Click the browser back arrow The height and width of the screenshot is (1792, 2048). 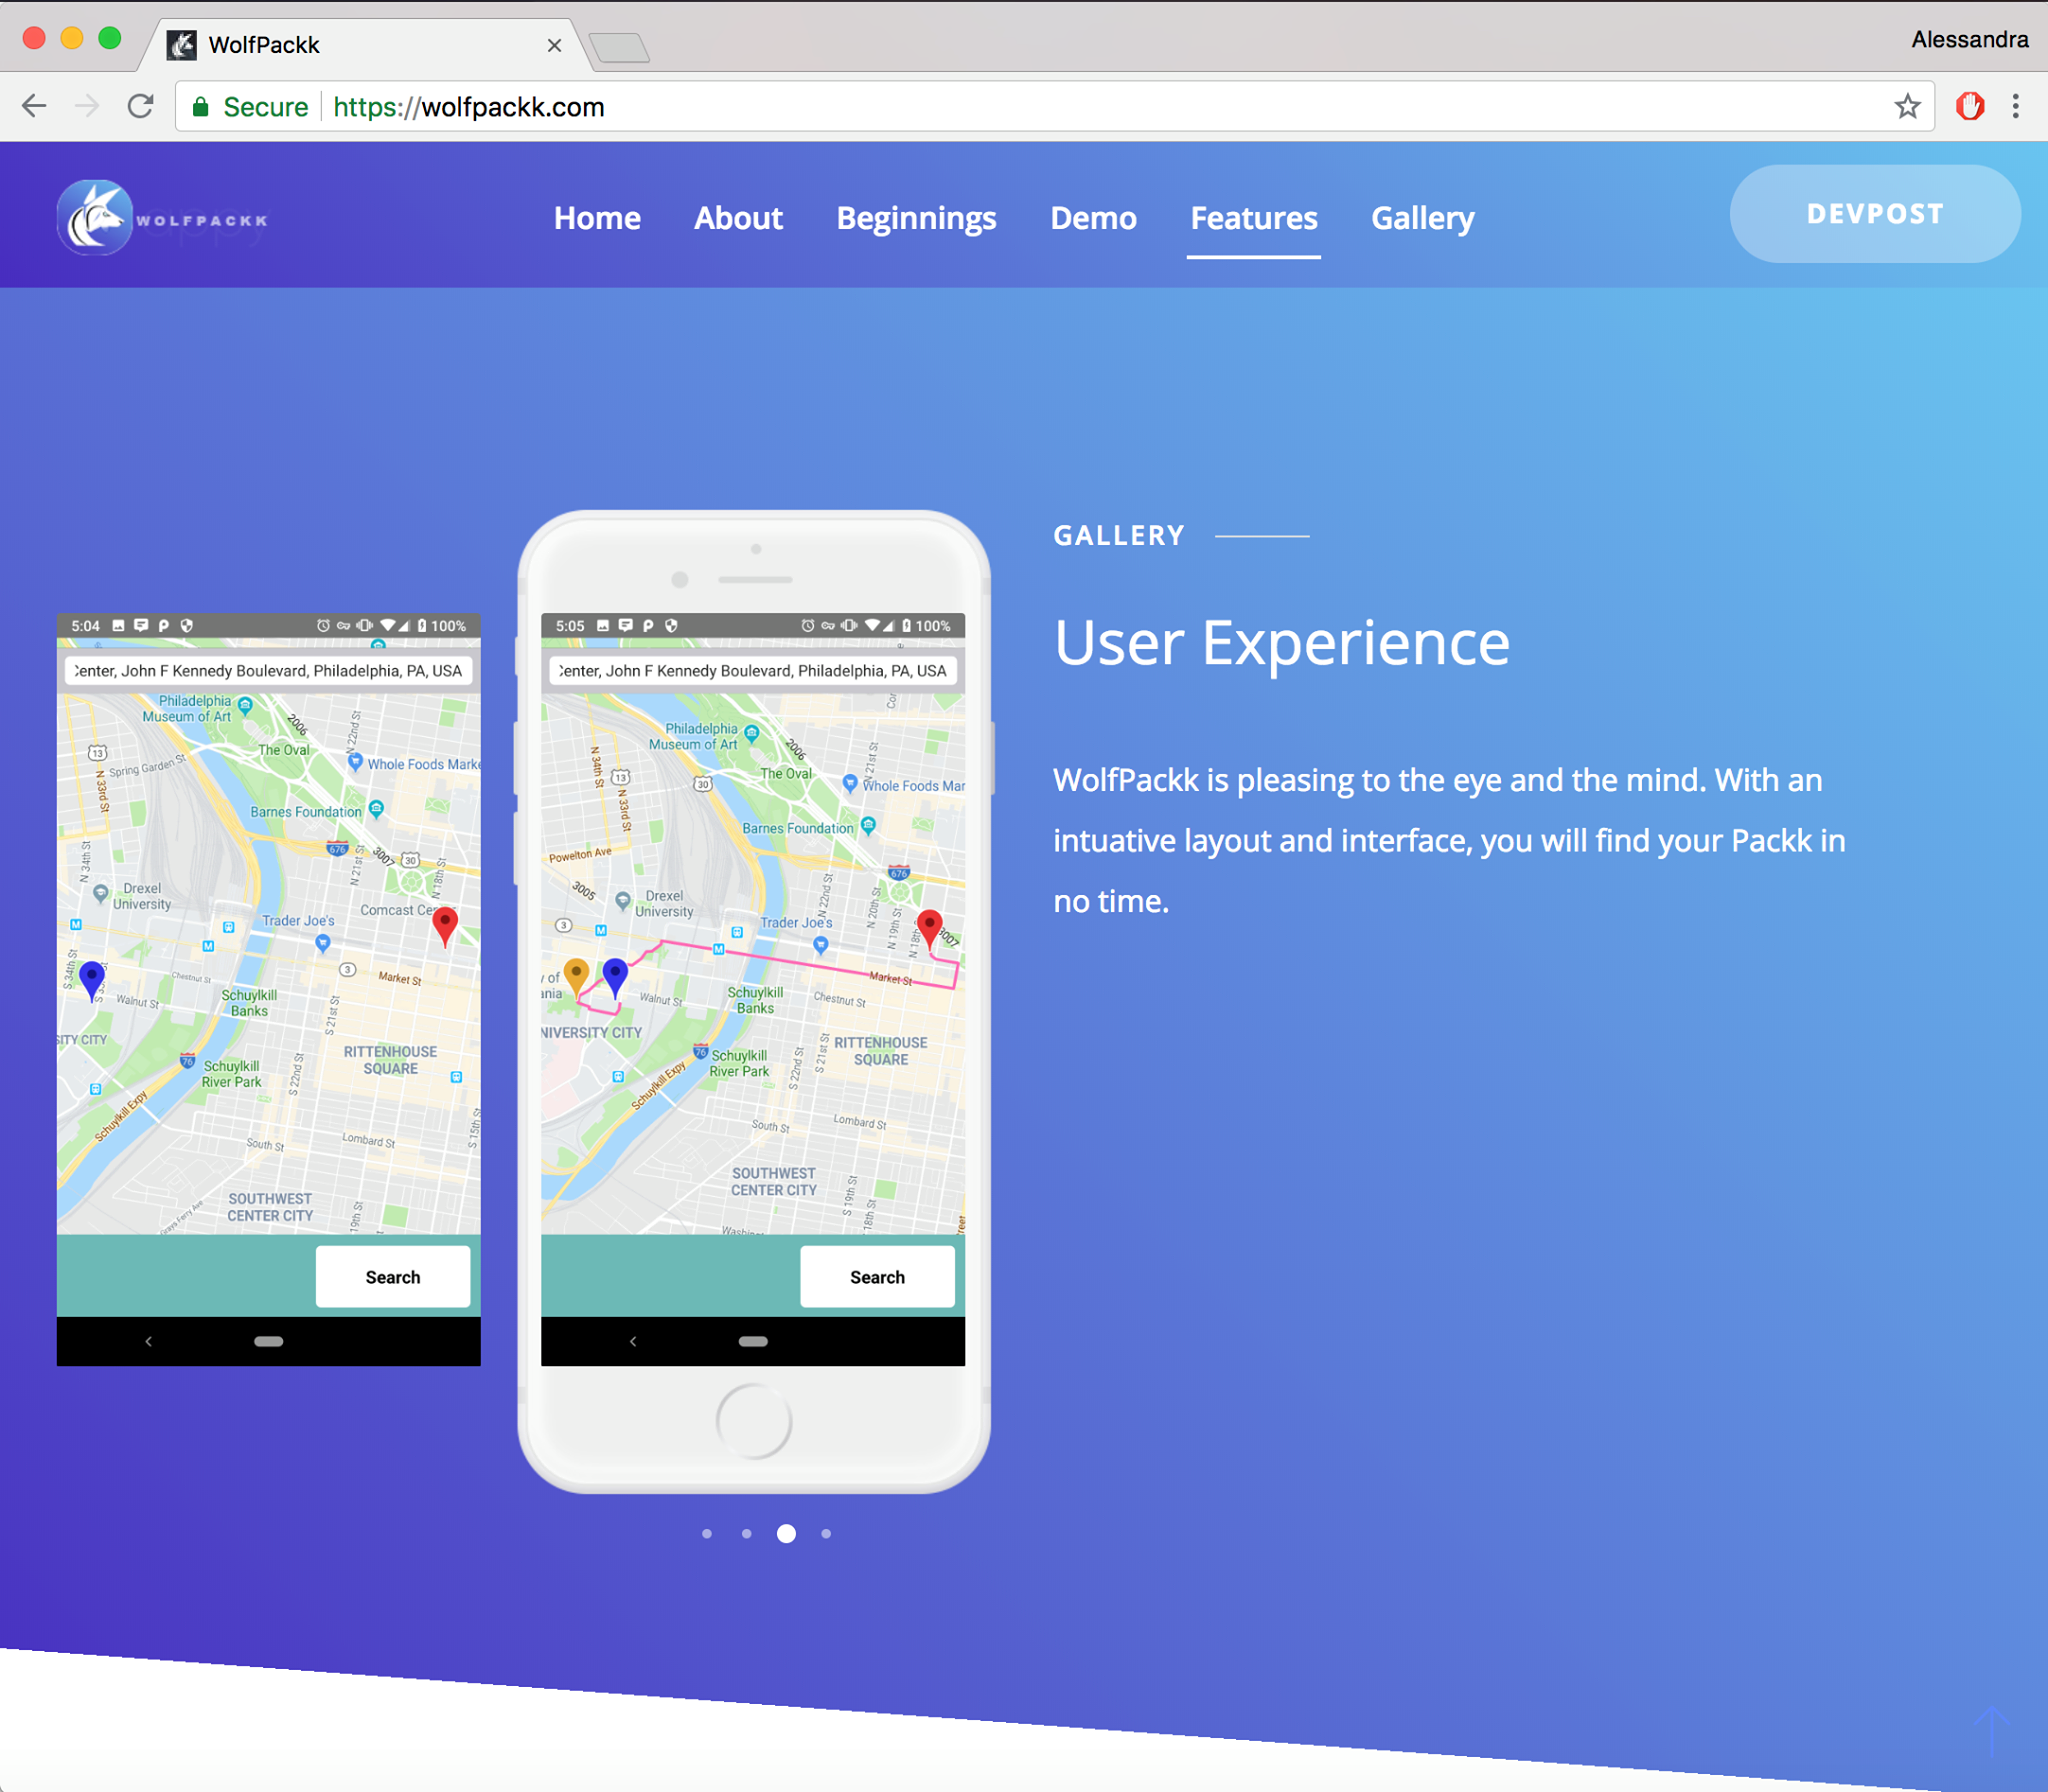34,106
